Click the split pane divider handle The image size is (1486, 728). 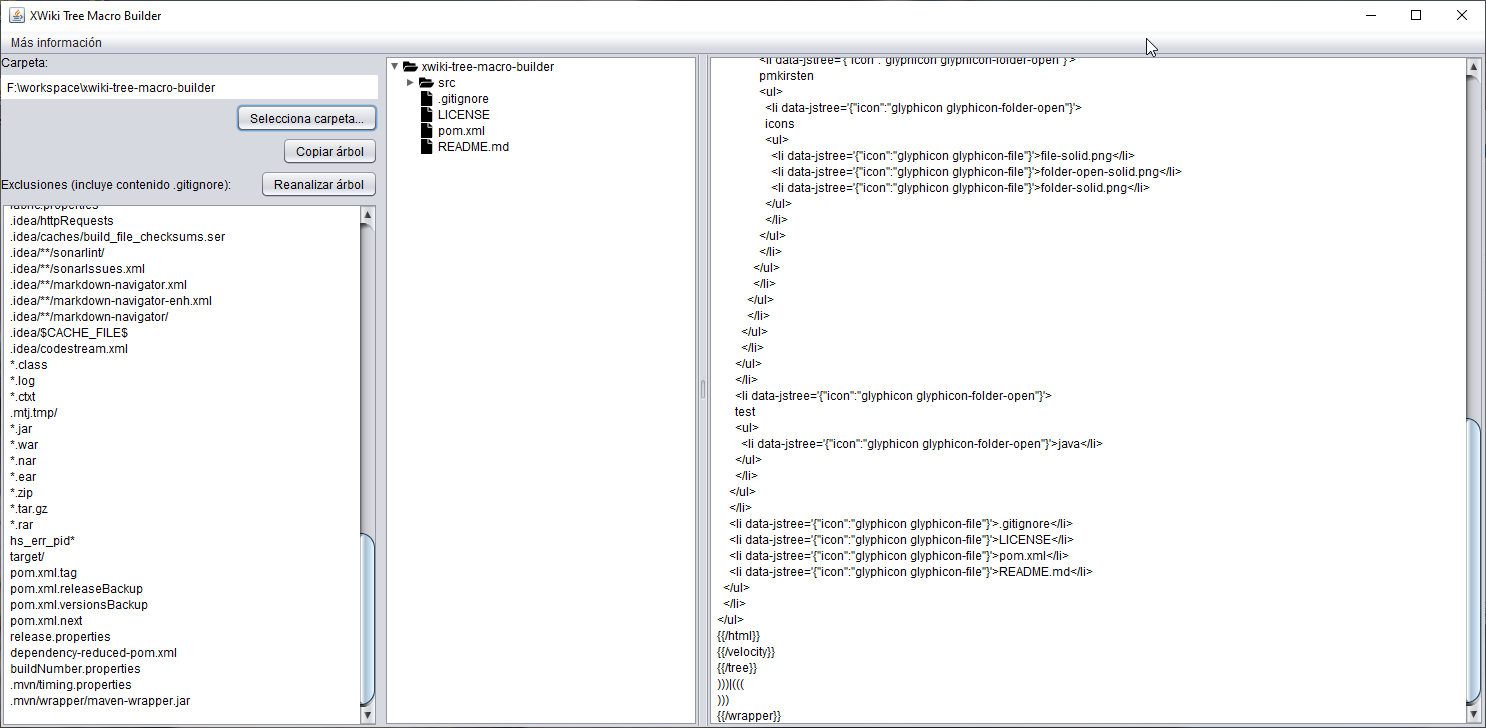[702, 388]
